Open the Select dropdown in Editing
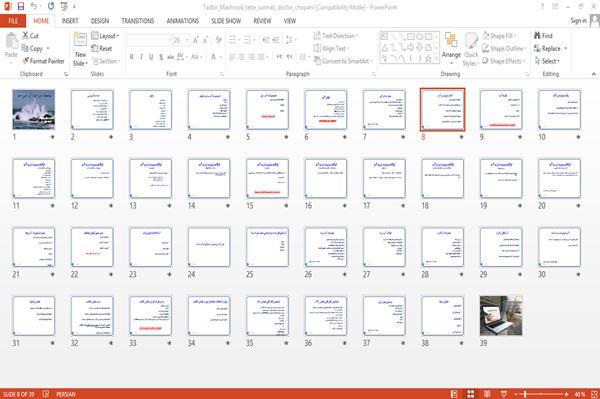 (x=547, y=61)
